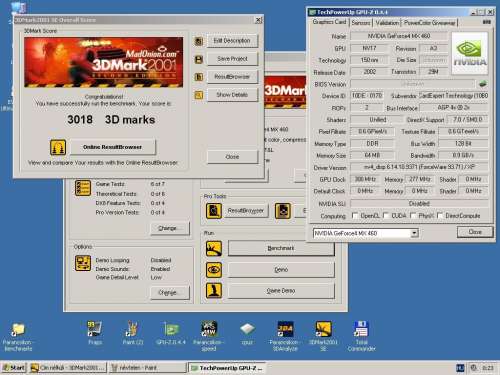Viewport: 500px width, 375px height.
Task: Click the Game Demo button
Action: point(281,291)
